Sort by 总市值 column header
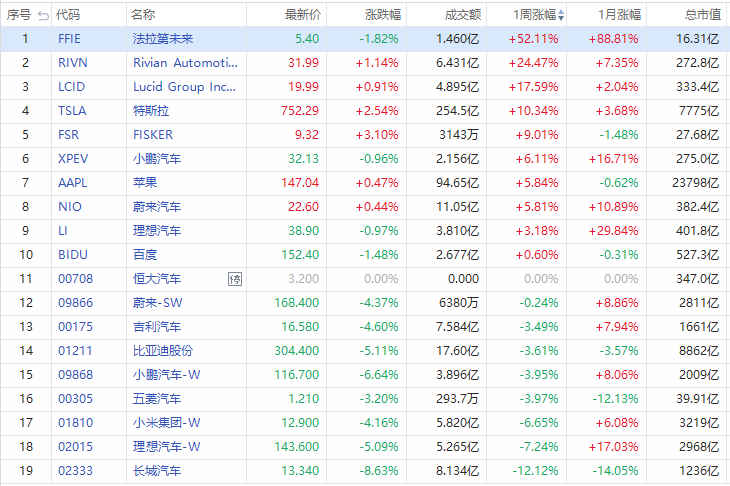 tap(702, 15)
